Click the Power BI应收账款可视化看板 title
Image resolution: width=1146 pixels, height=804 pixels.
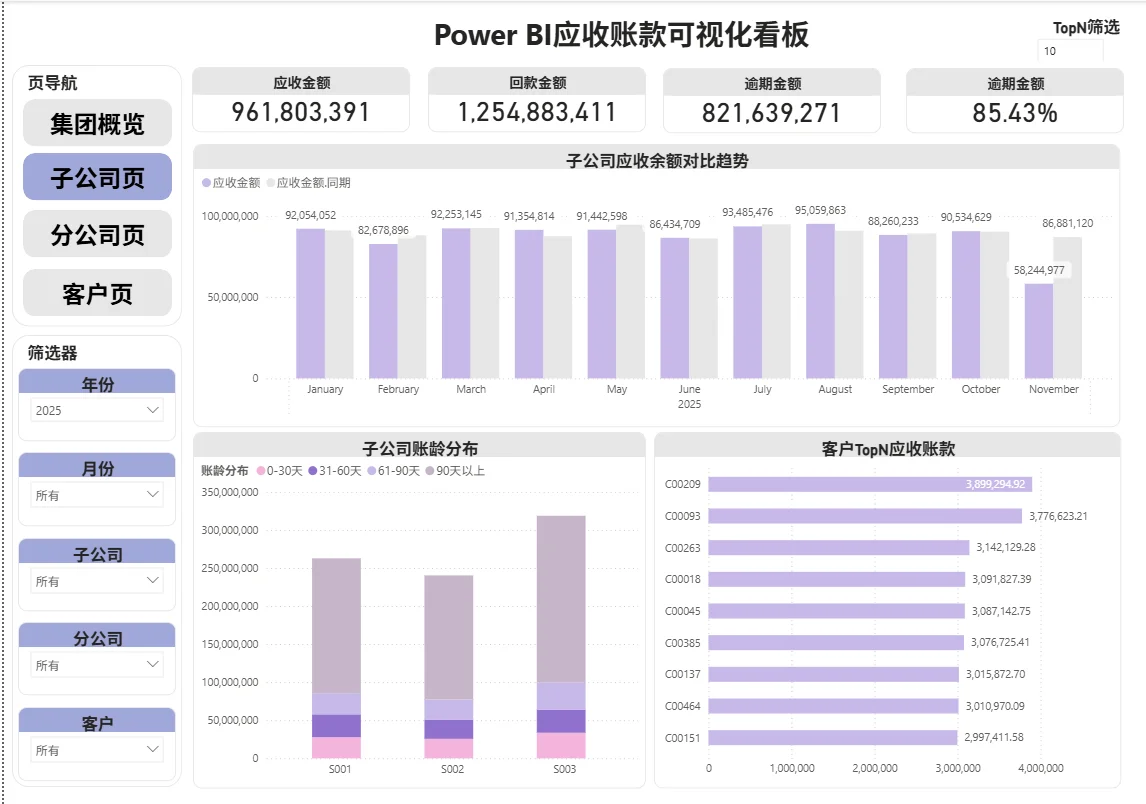point(621,34)
